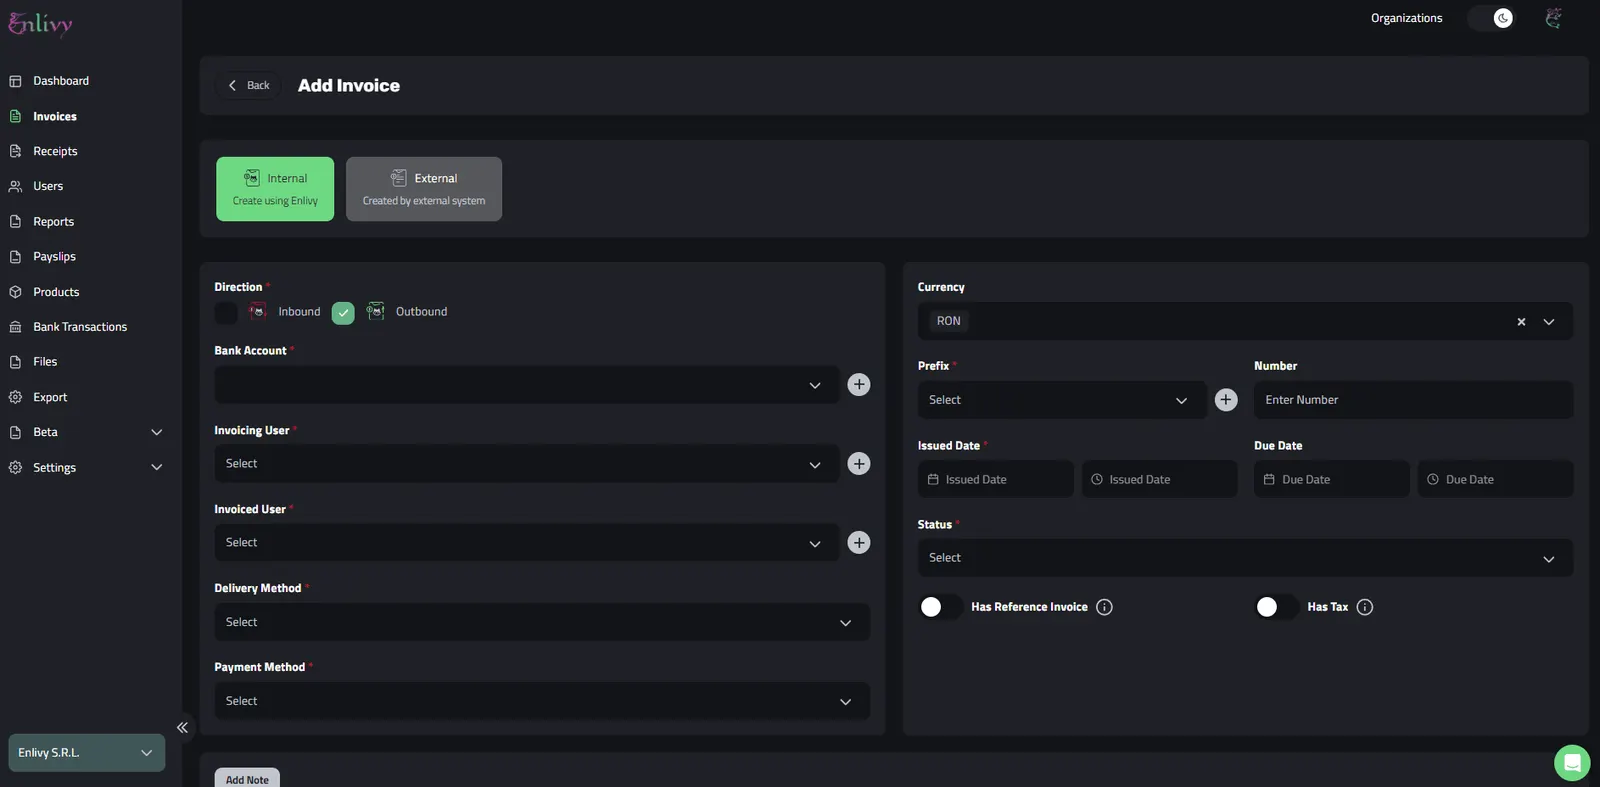Expand the Settings menu chevron
Viewport: 1600px width, 787px height.
pos(156,468)
